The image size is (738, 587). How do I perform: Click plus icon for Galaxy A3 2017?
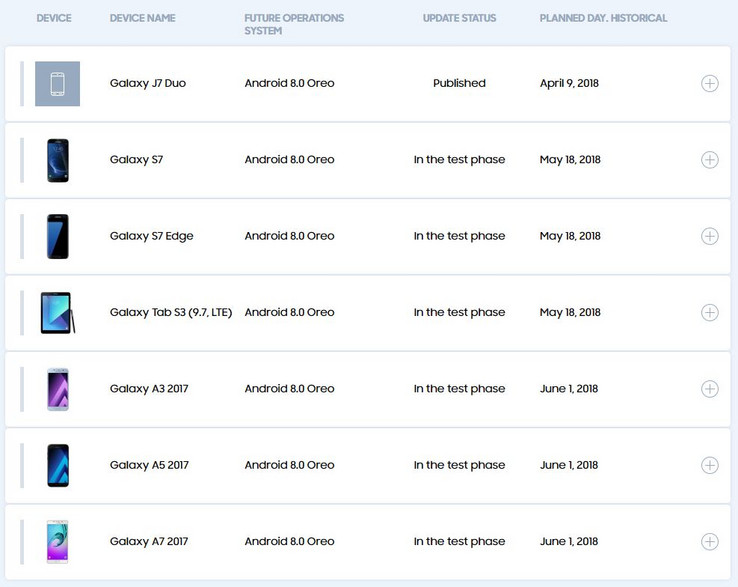[709, 389]
